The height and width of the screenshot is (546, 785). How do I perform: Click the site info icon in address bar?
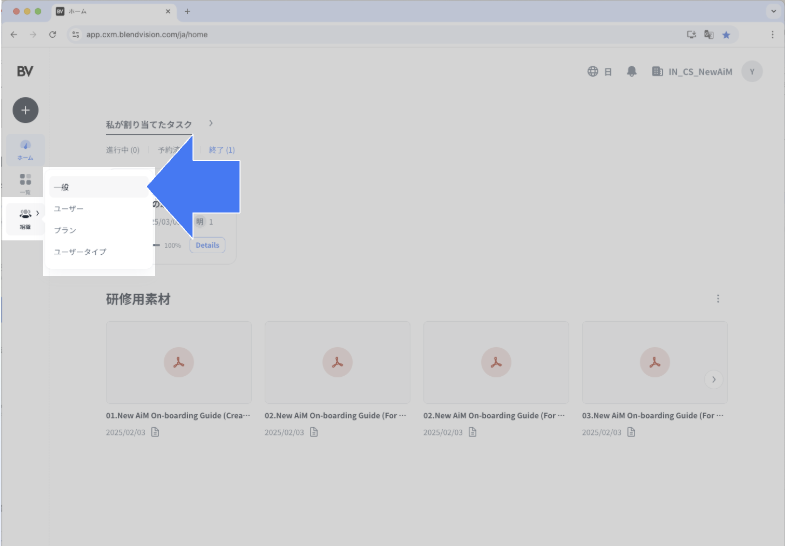click(76, 35)
